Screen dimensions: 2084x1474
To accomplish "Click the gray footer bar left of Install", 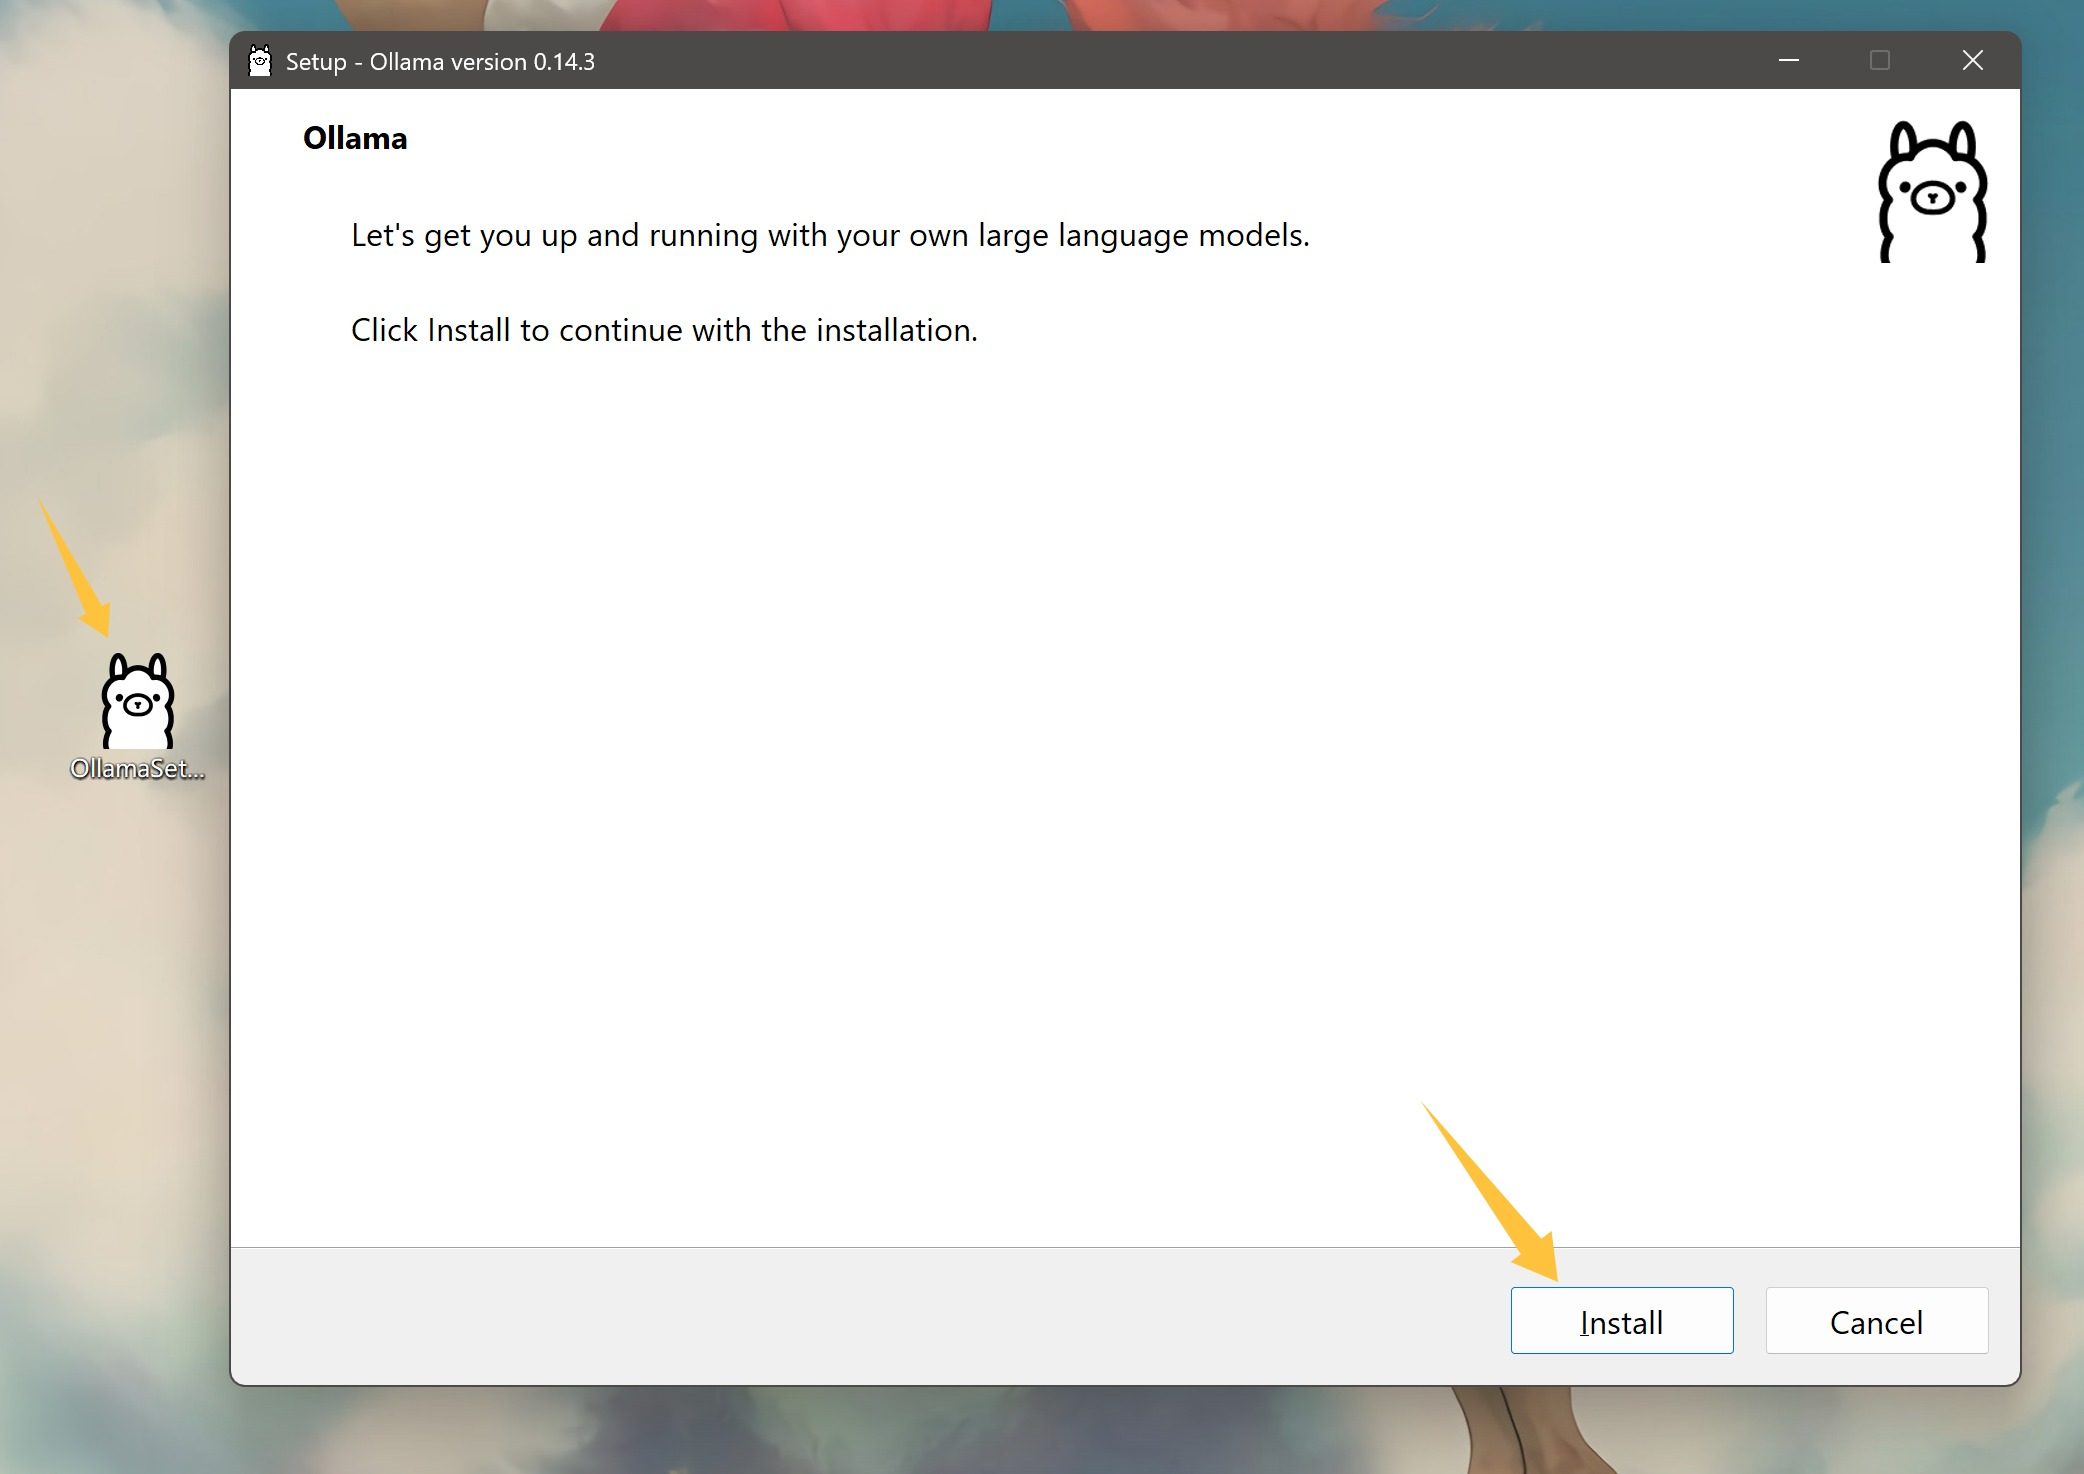I will [x=800, y=1318].
